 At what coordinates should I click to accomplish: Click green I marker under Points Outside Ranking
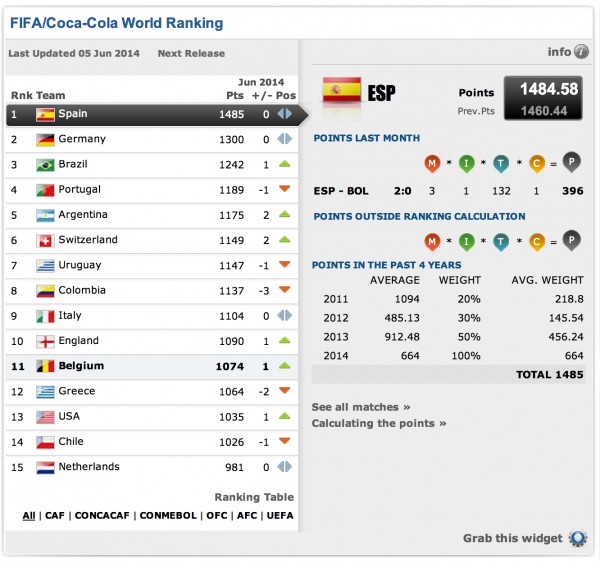coord(466,241)
